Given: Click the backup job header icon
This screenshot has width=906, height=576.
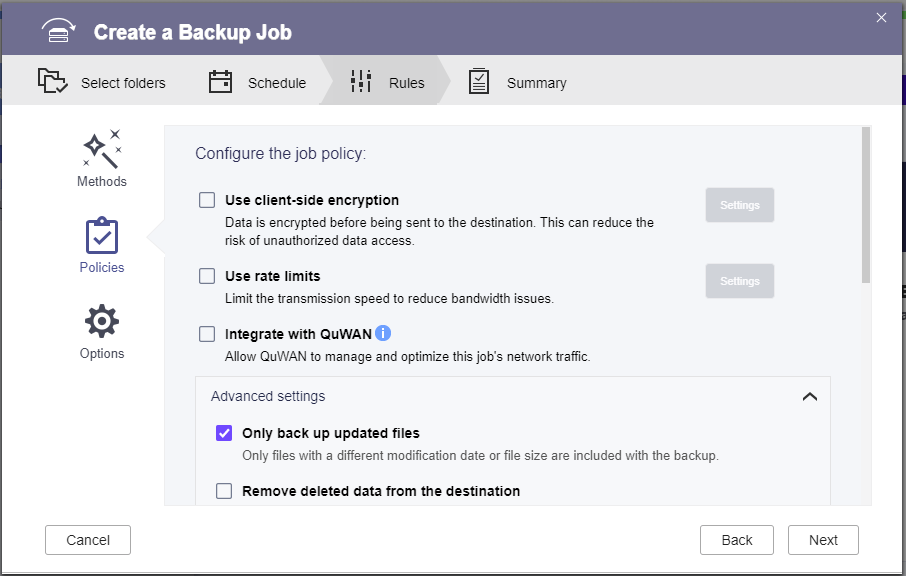Looking at the screenshot, I should (x=58, y=30).
